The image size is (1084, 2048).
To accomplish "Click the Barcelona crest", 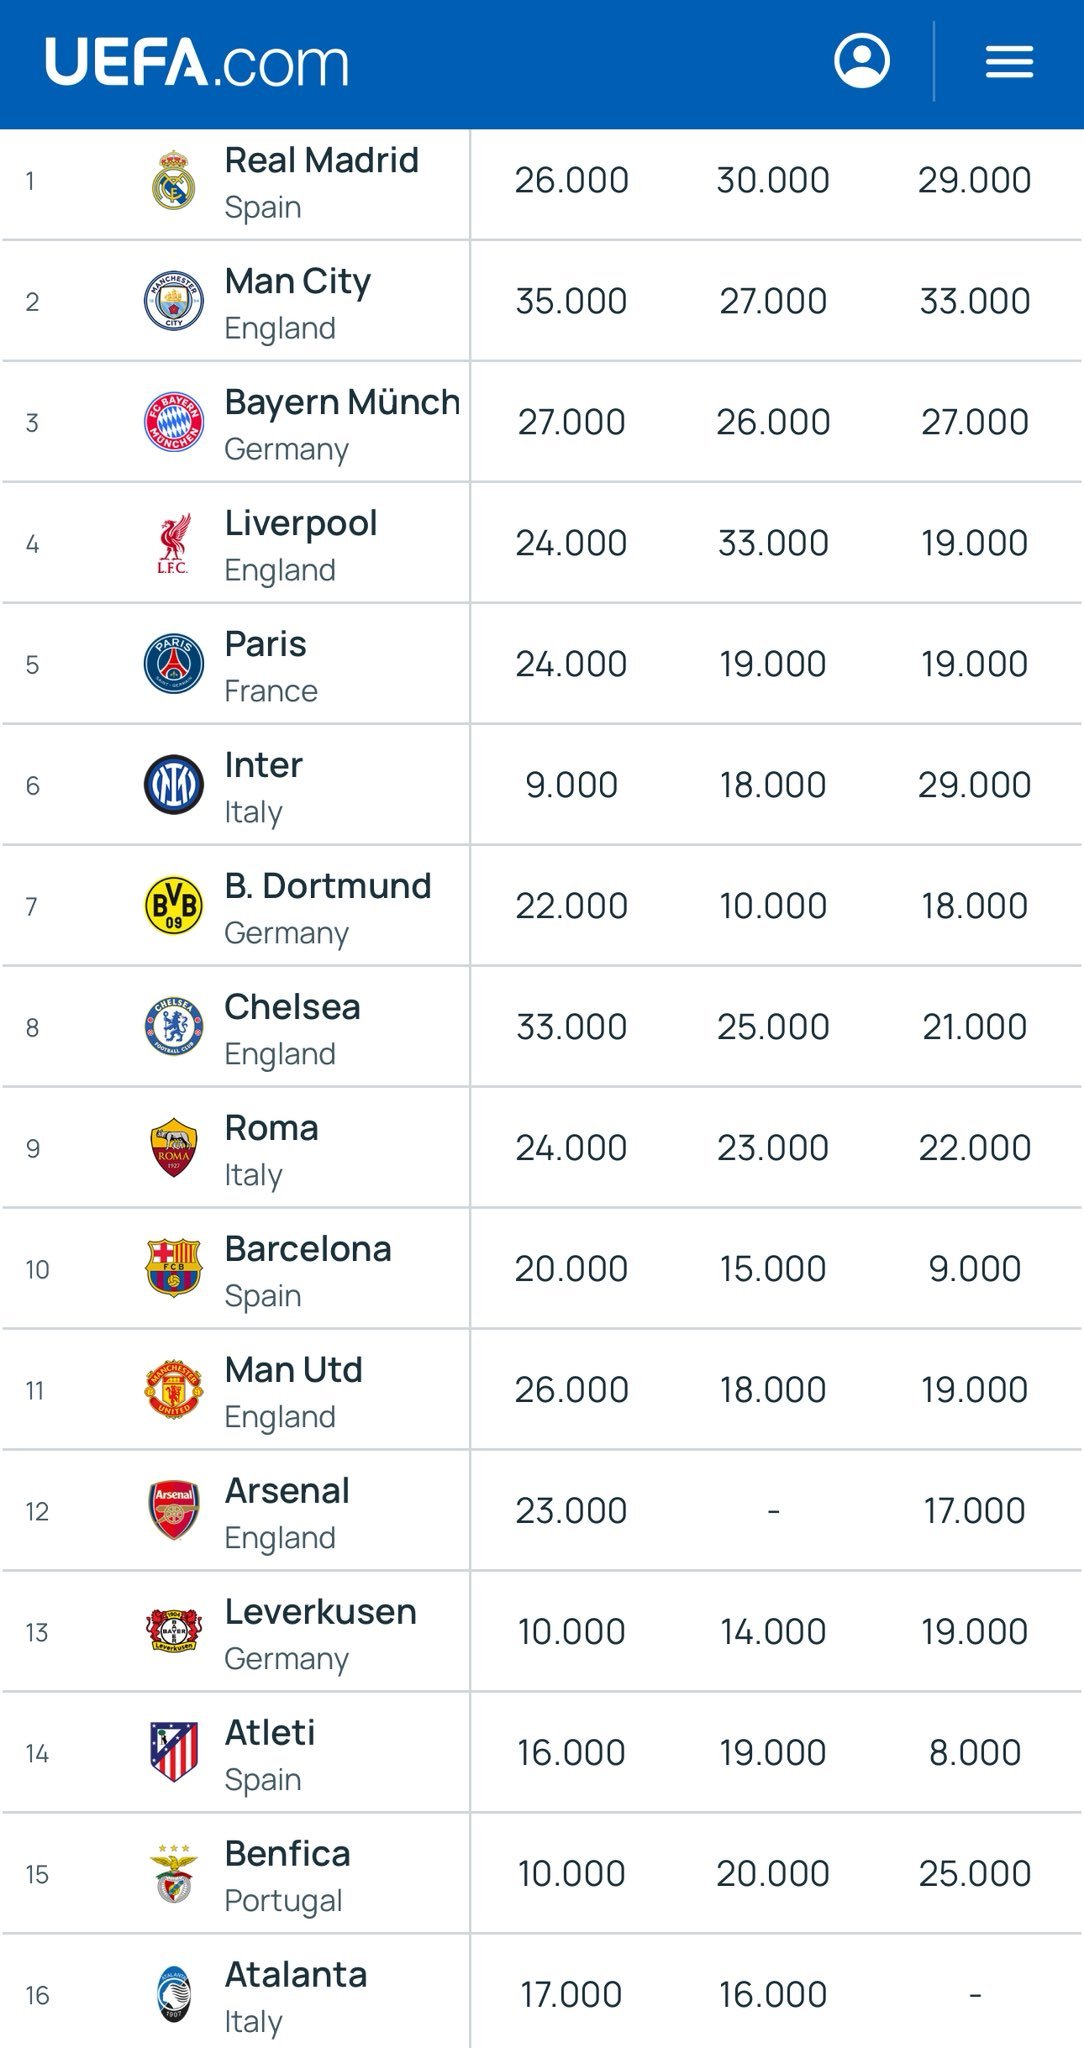I will (174, 1269).
